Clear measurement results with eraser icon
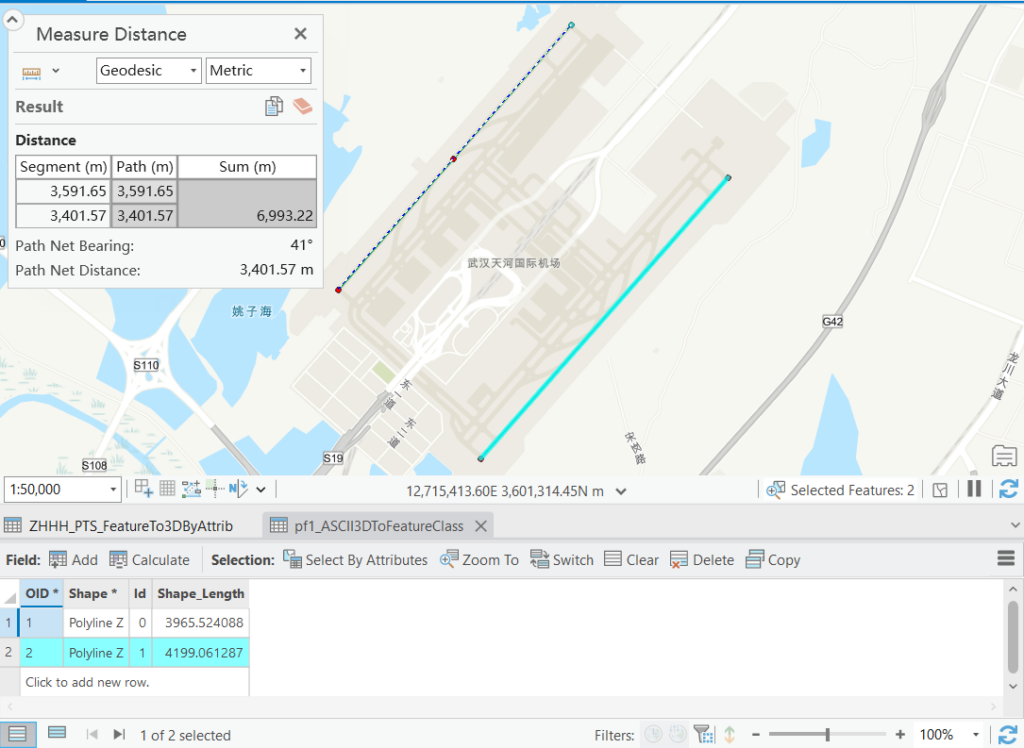1024x748 pixels. click(303, 106)
